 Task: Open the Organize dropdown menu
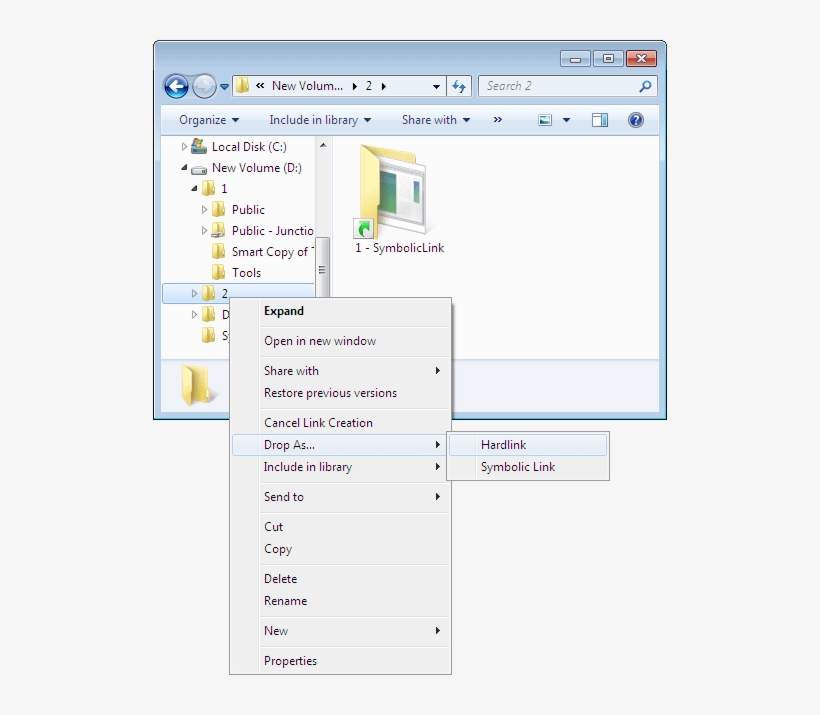[205, 119]
